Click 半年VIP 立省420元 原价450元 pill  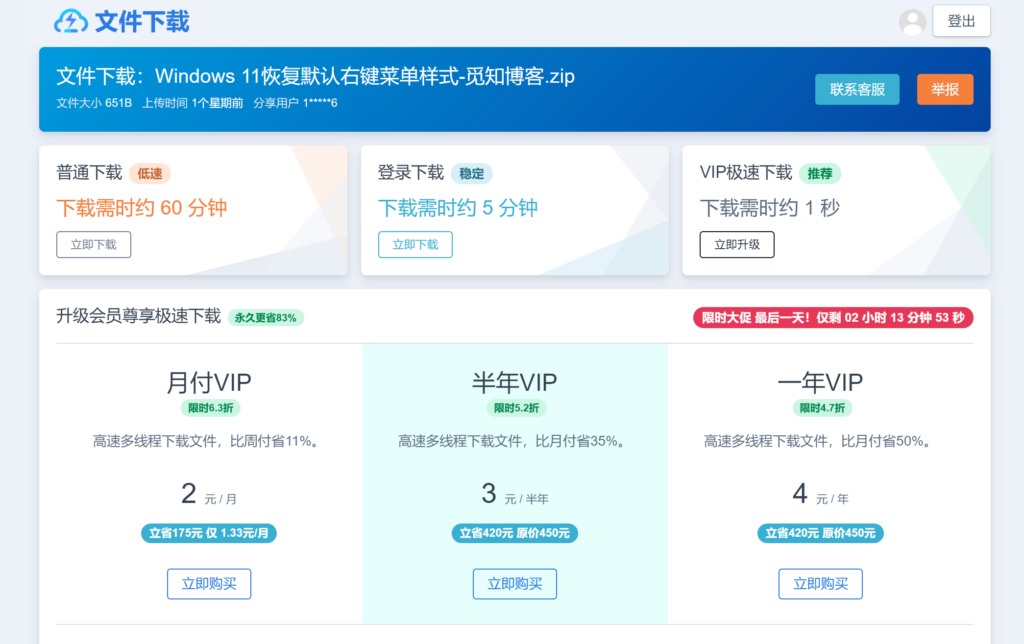(x=515, y=534)
